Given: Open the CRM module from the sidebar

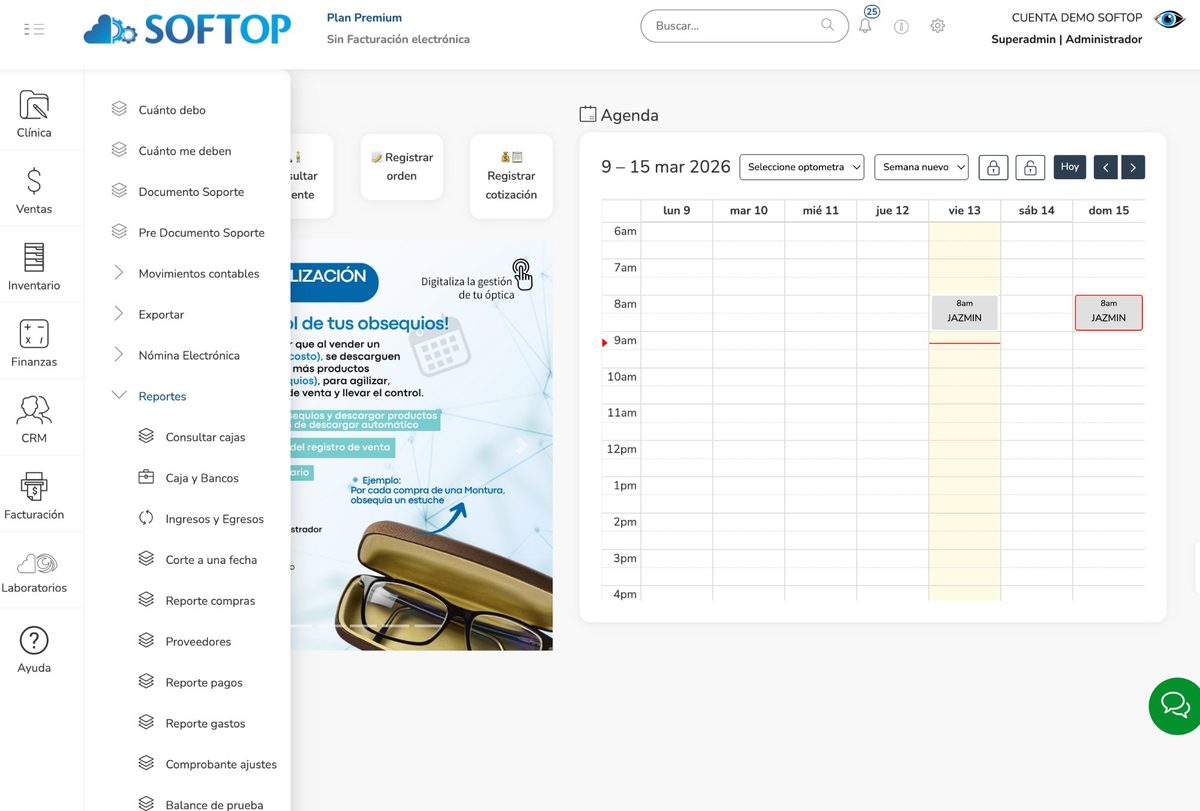Looking at the screenshot, I should [33, 417].
